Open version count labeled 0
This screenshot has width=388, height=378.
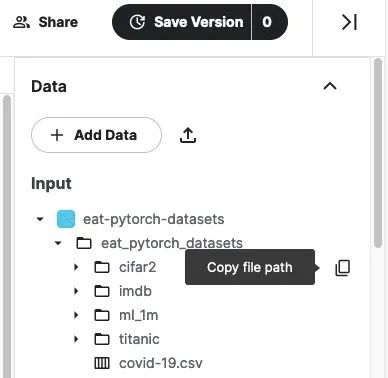[270, 22]
